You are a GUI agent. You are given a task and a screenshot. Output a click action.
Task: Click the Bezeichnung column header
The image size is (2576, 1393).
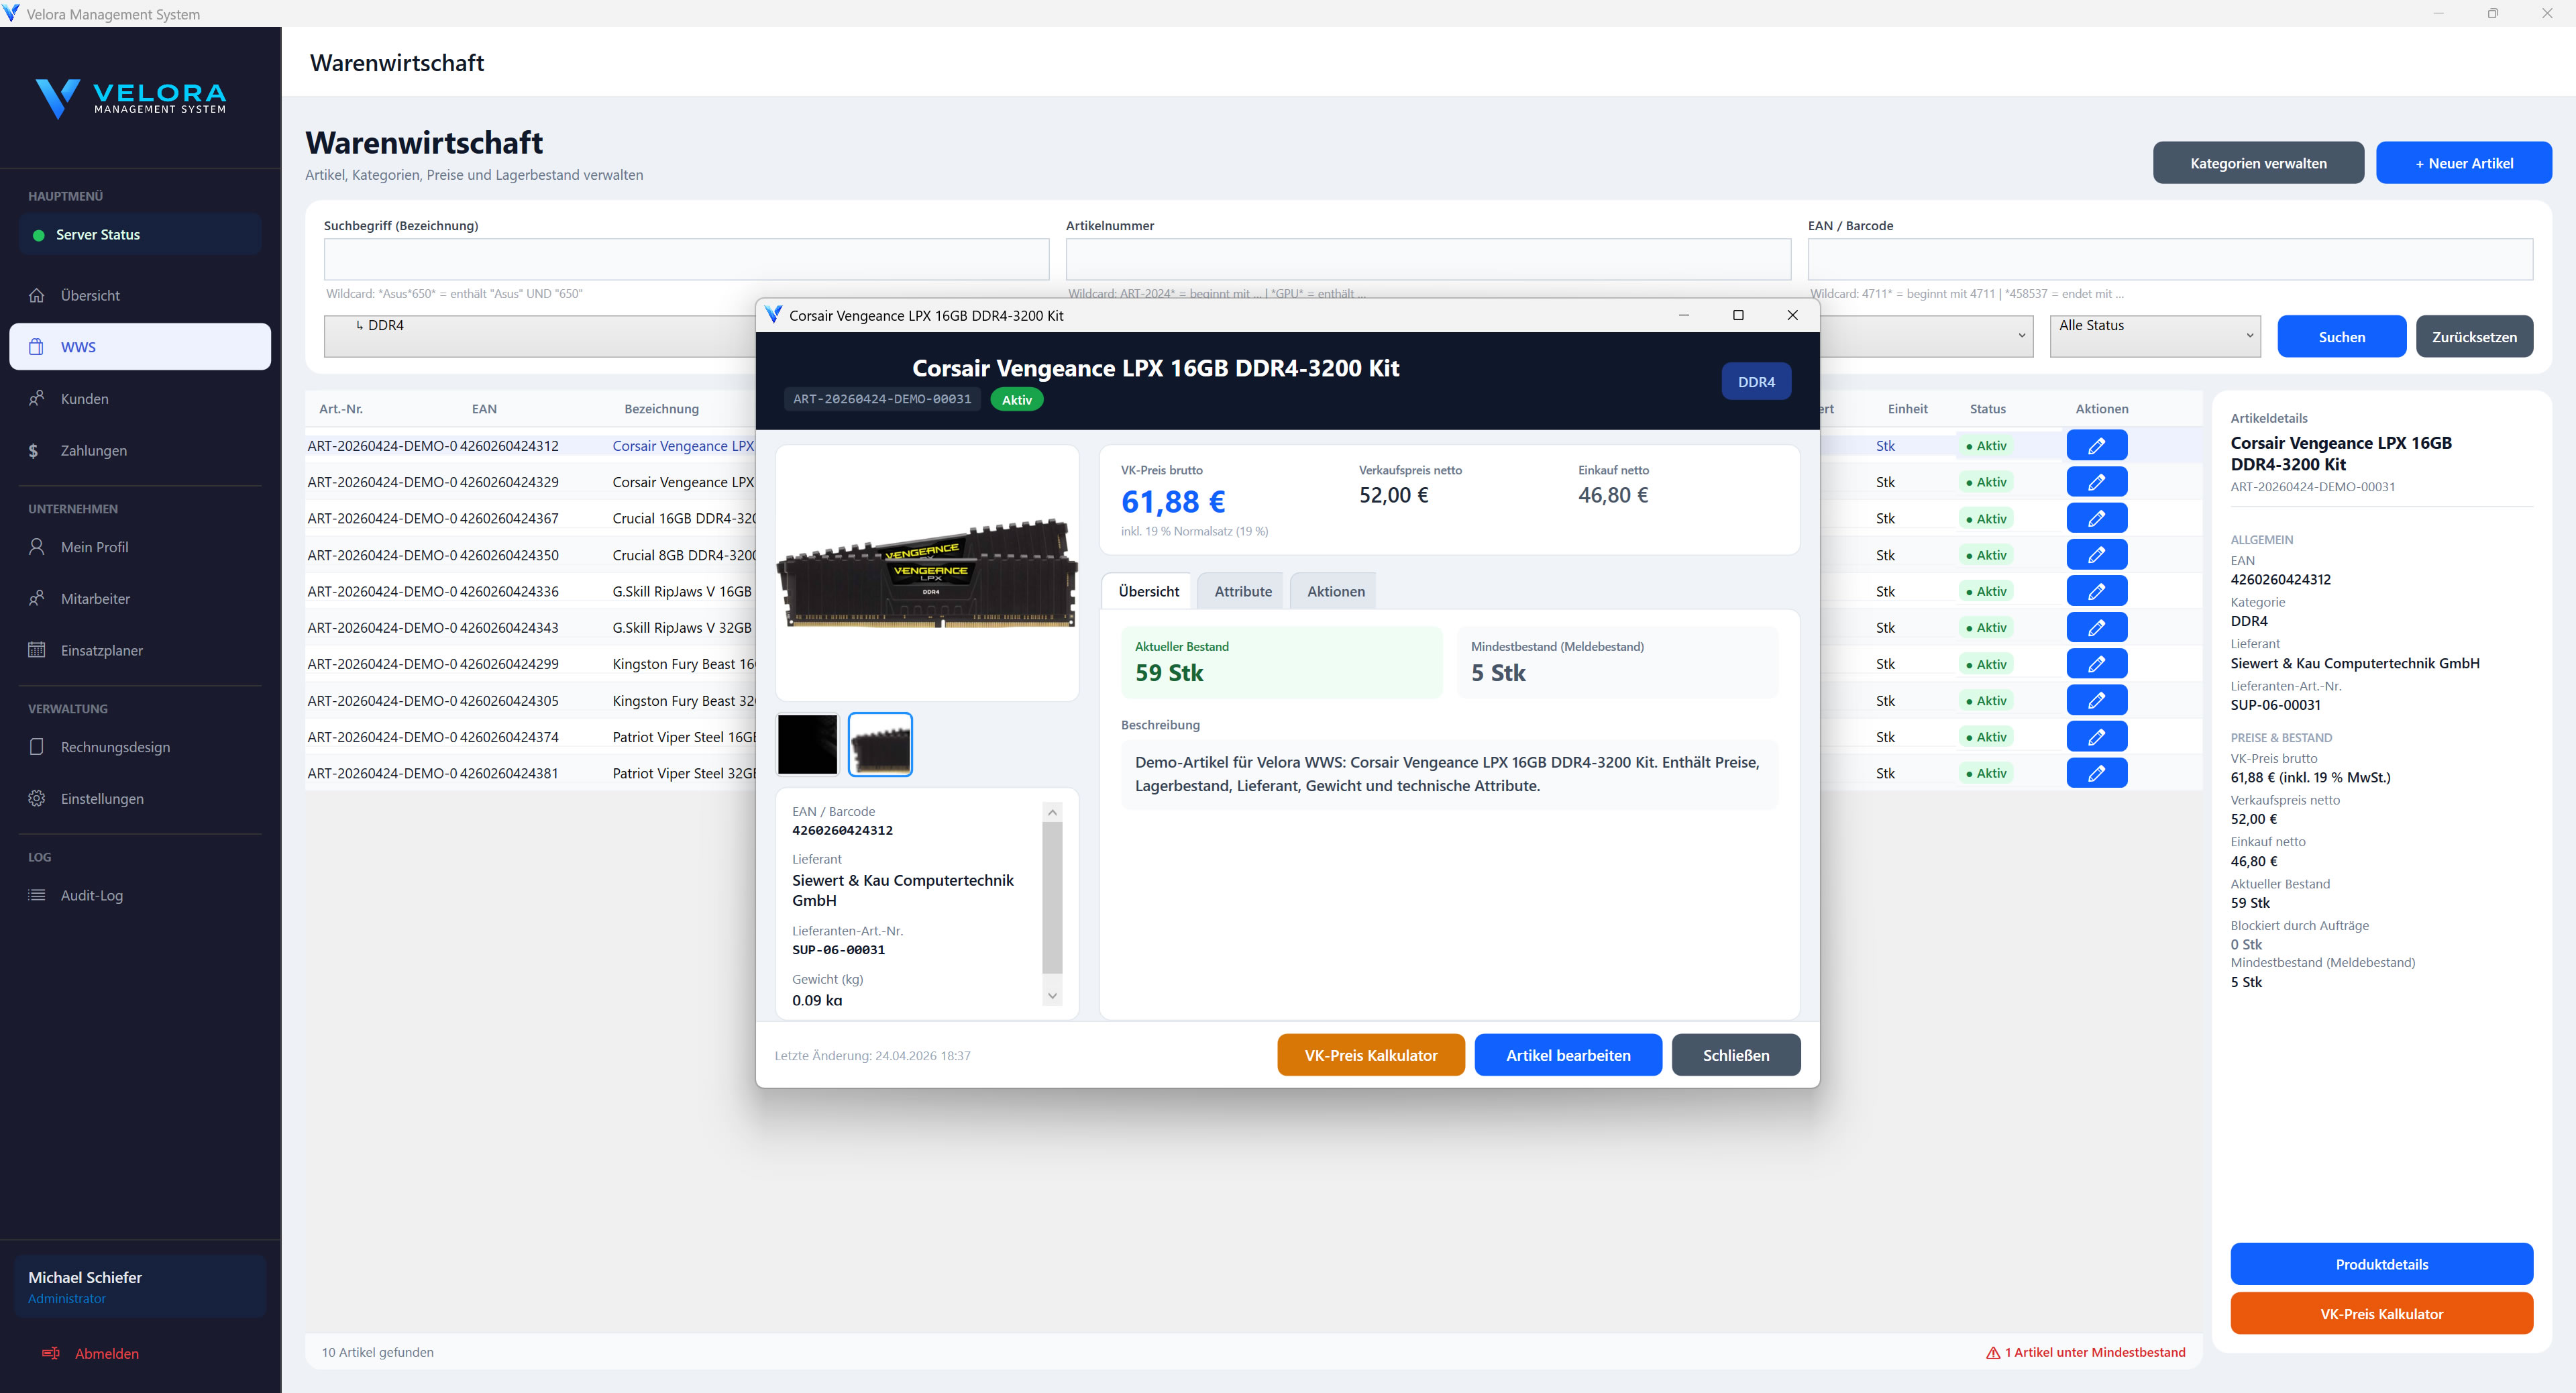click(661, 409)
